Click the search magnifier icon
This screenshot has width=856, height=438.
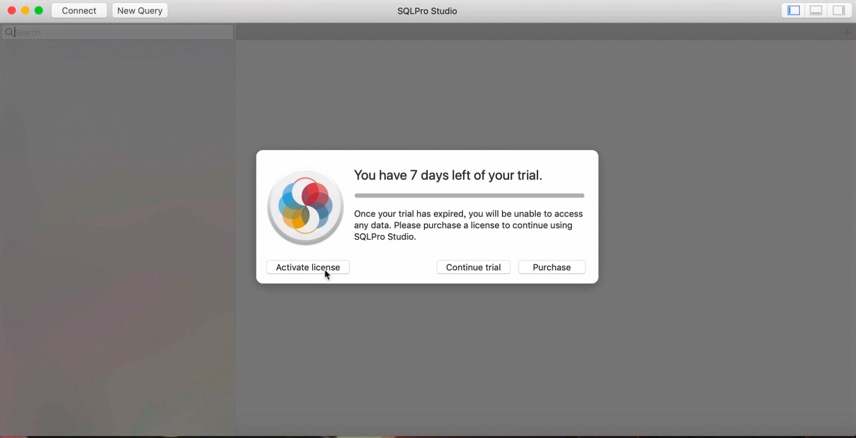[x=9, y=32]
